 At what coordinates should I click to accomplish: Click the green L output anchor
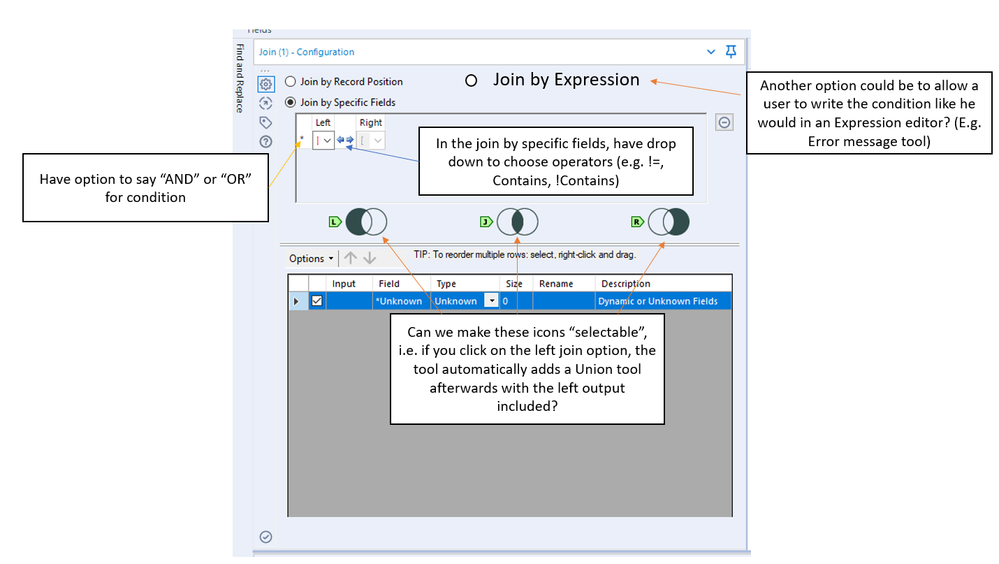(335, 222)
